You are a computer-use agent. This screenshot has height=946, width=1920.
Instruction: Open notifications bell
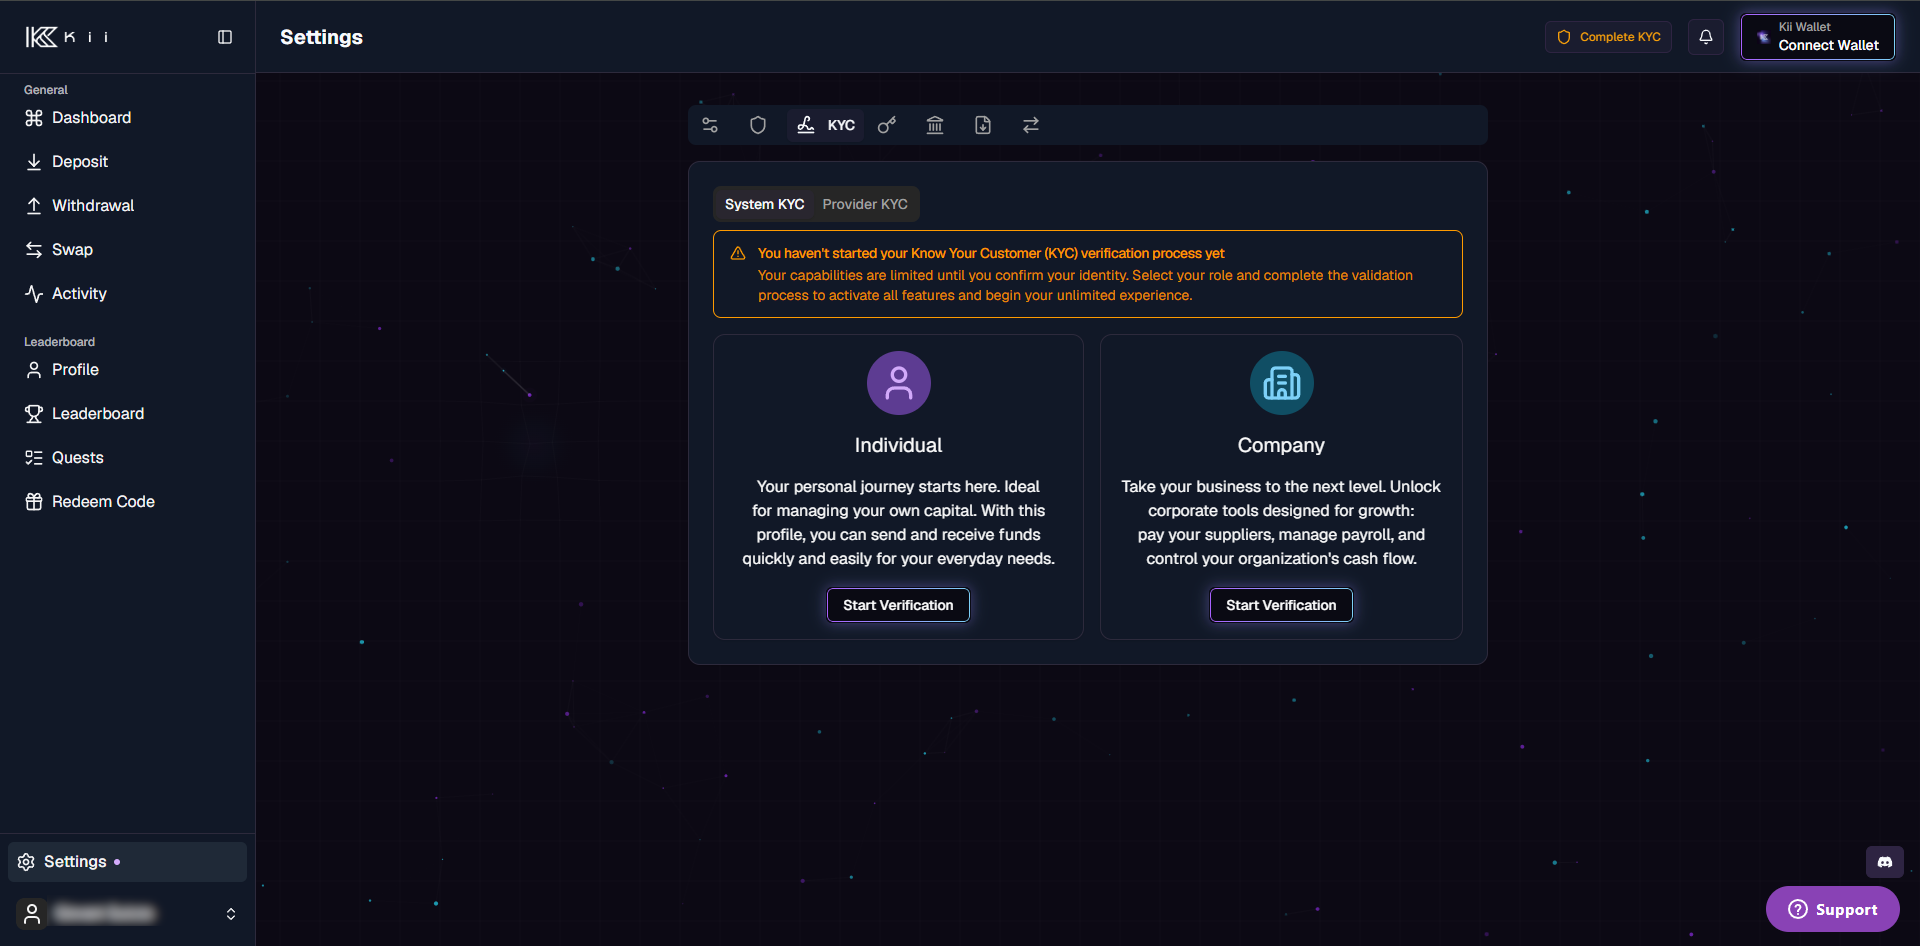(x=1706, y=37)
